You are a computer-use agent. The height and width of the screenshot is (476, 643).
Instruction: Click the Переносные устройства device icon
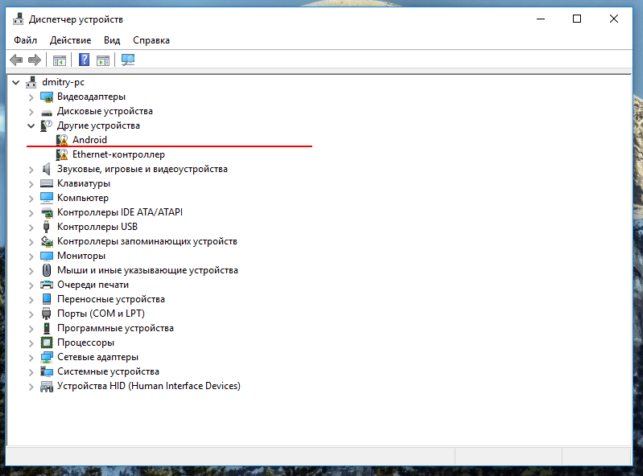tap(47, 299)
